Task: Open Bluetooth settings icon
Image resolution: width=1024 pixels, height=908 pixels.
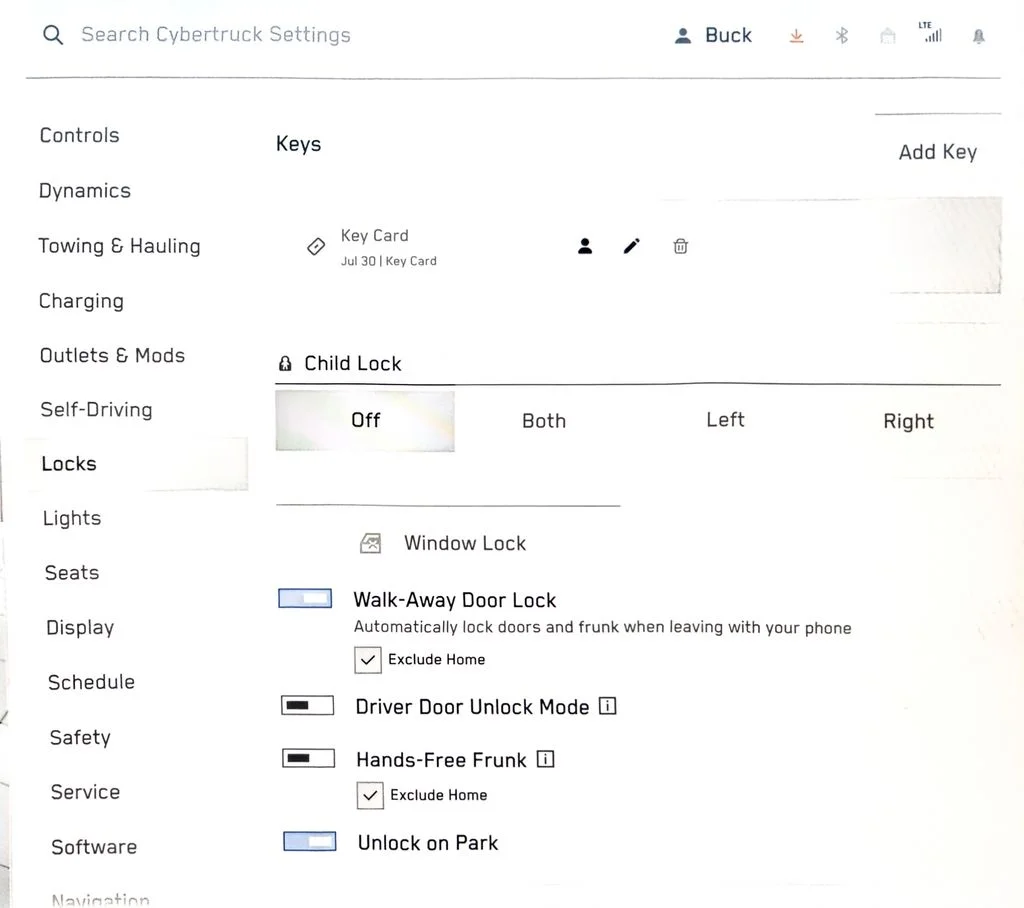Action: click(x=842, y=35)
